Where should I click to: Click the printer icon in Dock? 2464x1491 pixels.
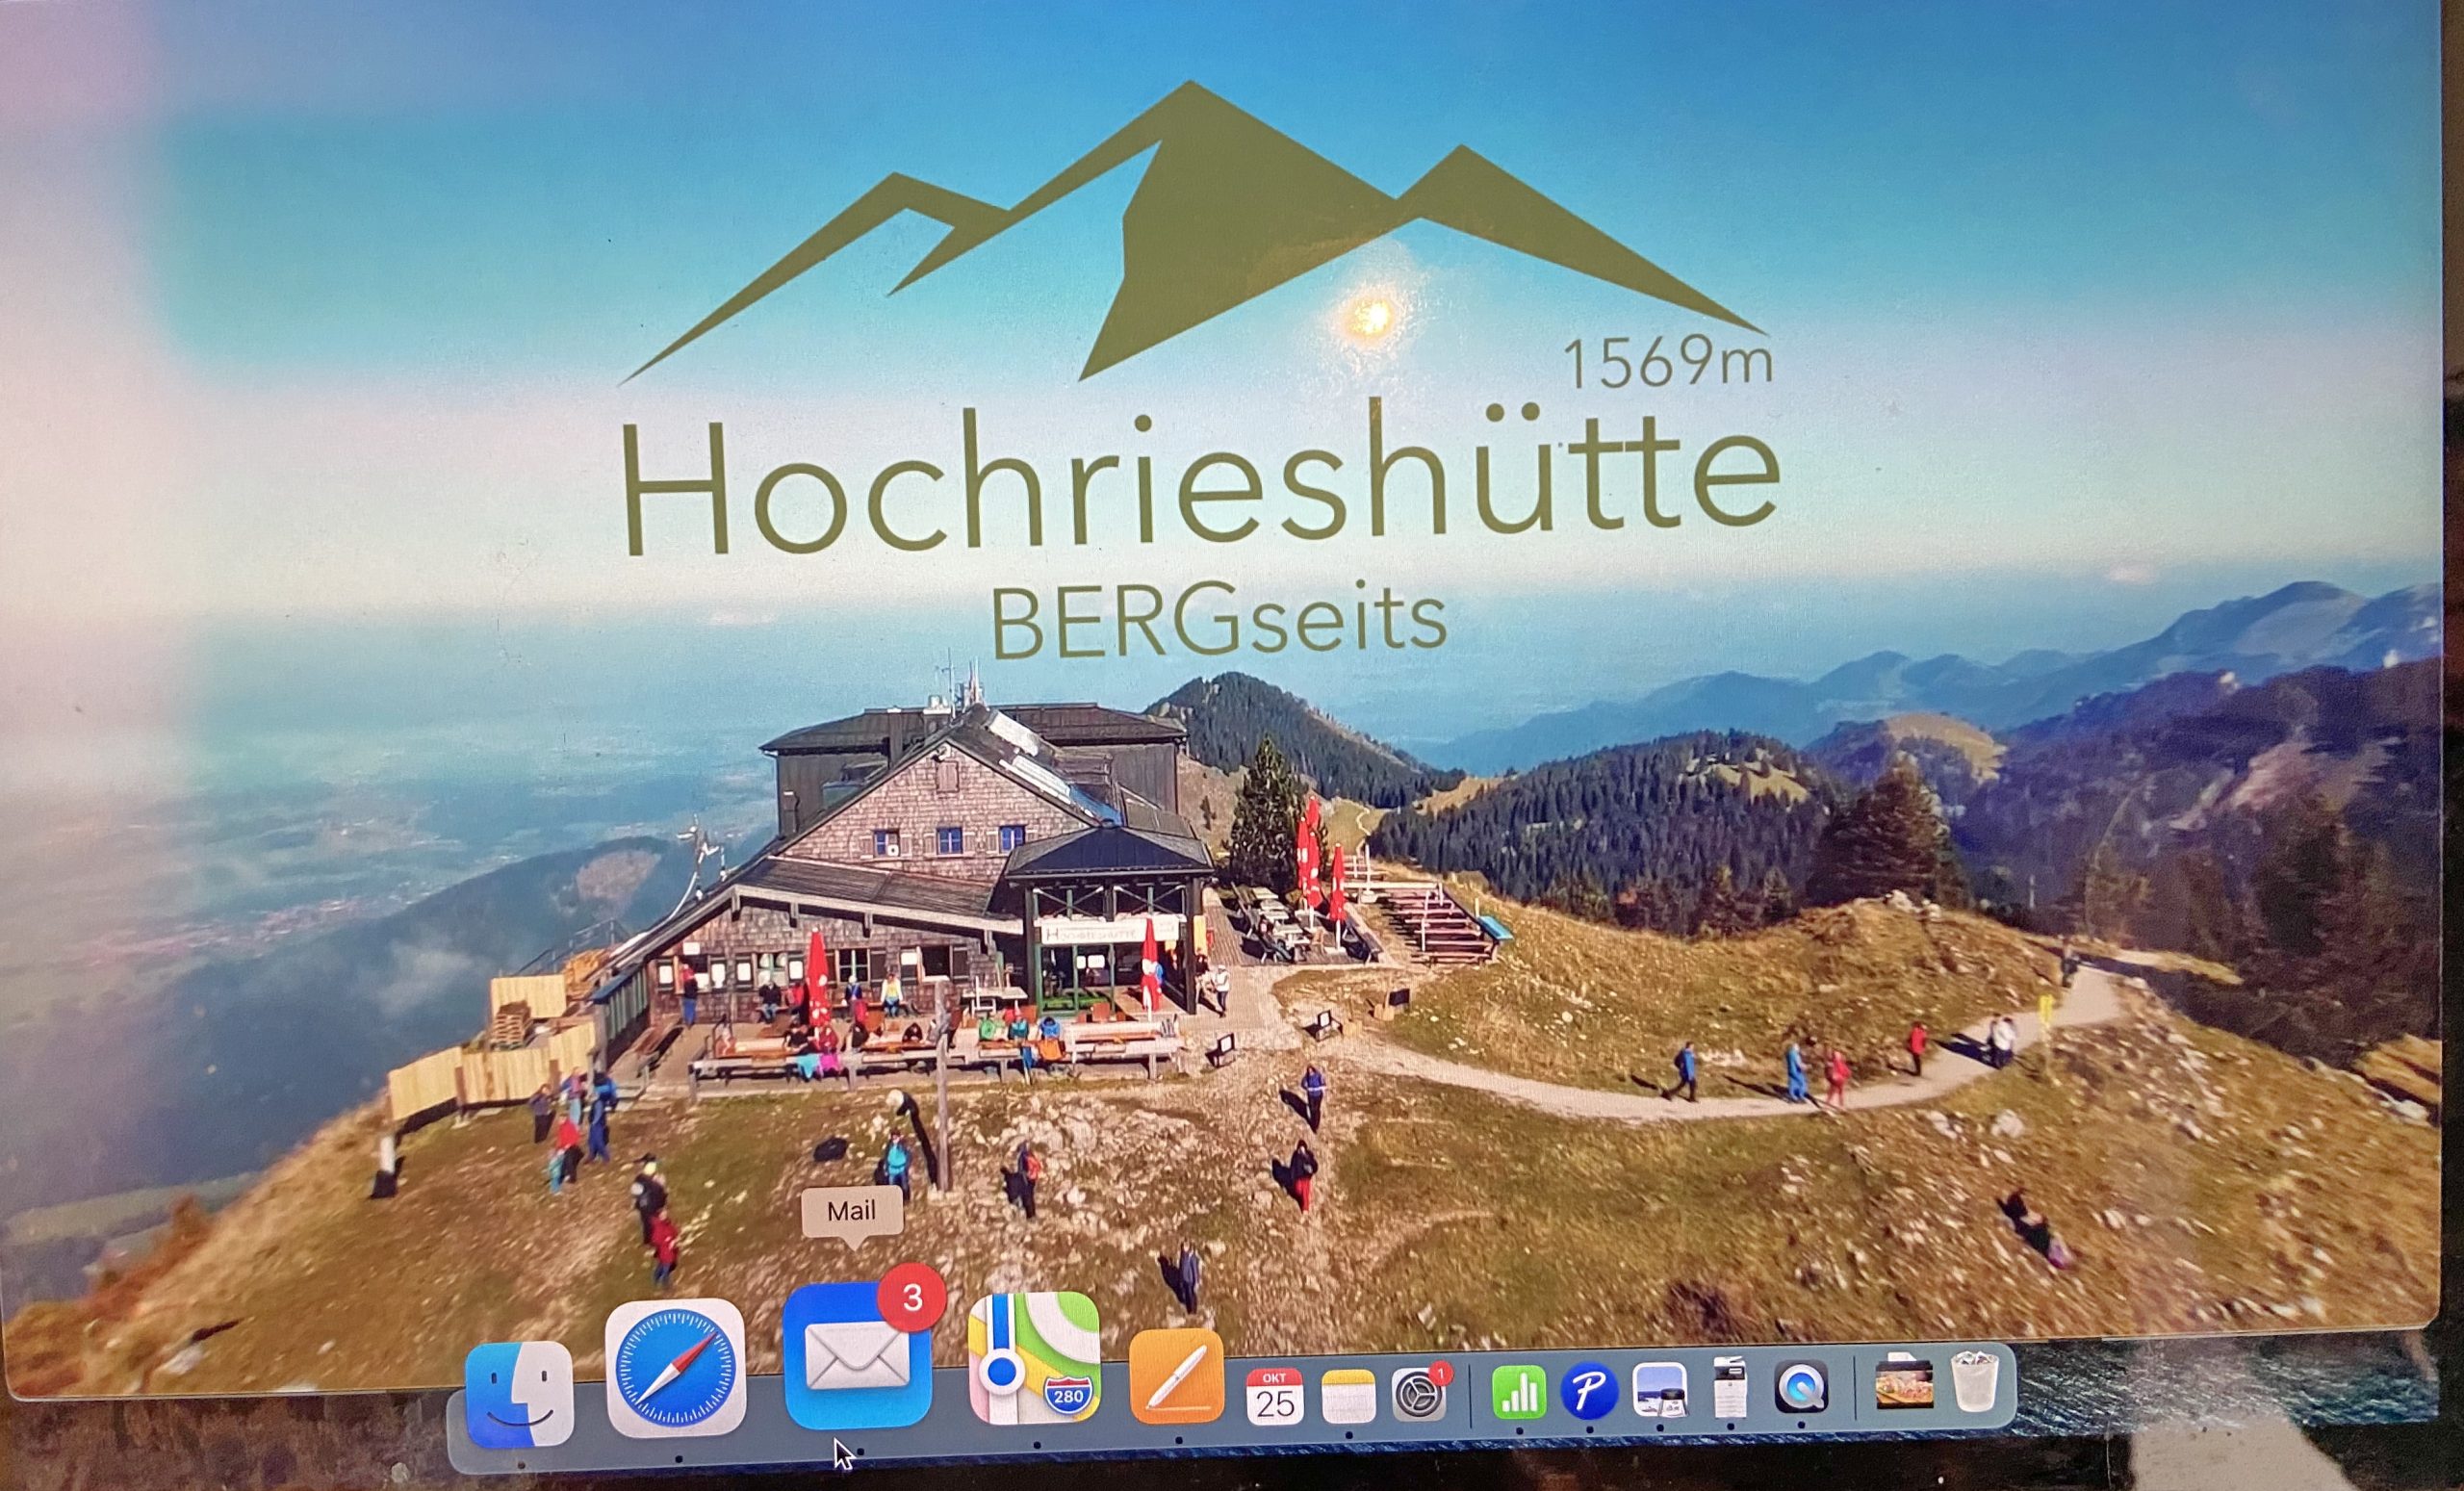tap(1729, 1388)
